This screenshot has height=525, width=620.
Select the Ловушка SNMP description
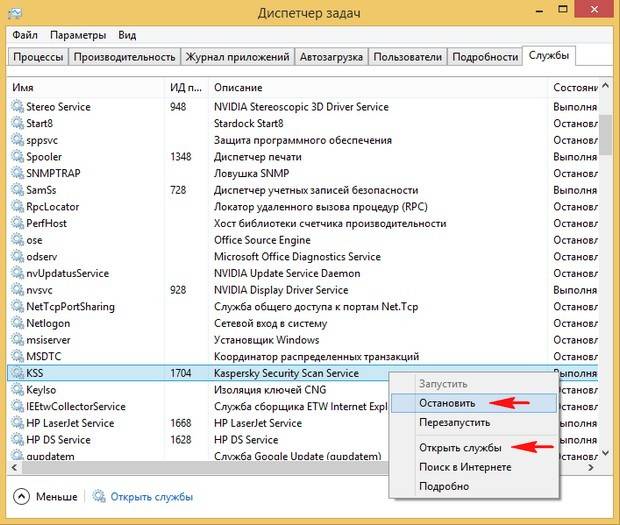(x=251, y=174)
